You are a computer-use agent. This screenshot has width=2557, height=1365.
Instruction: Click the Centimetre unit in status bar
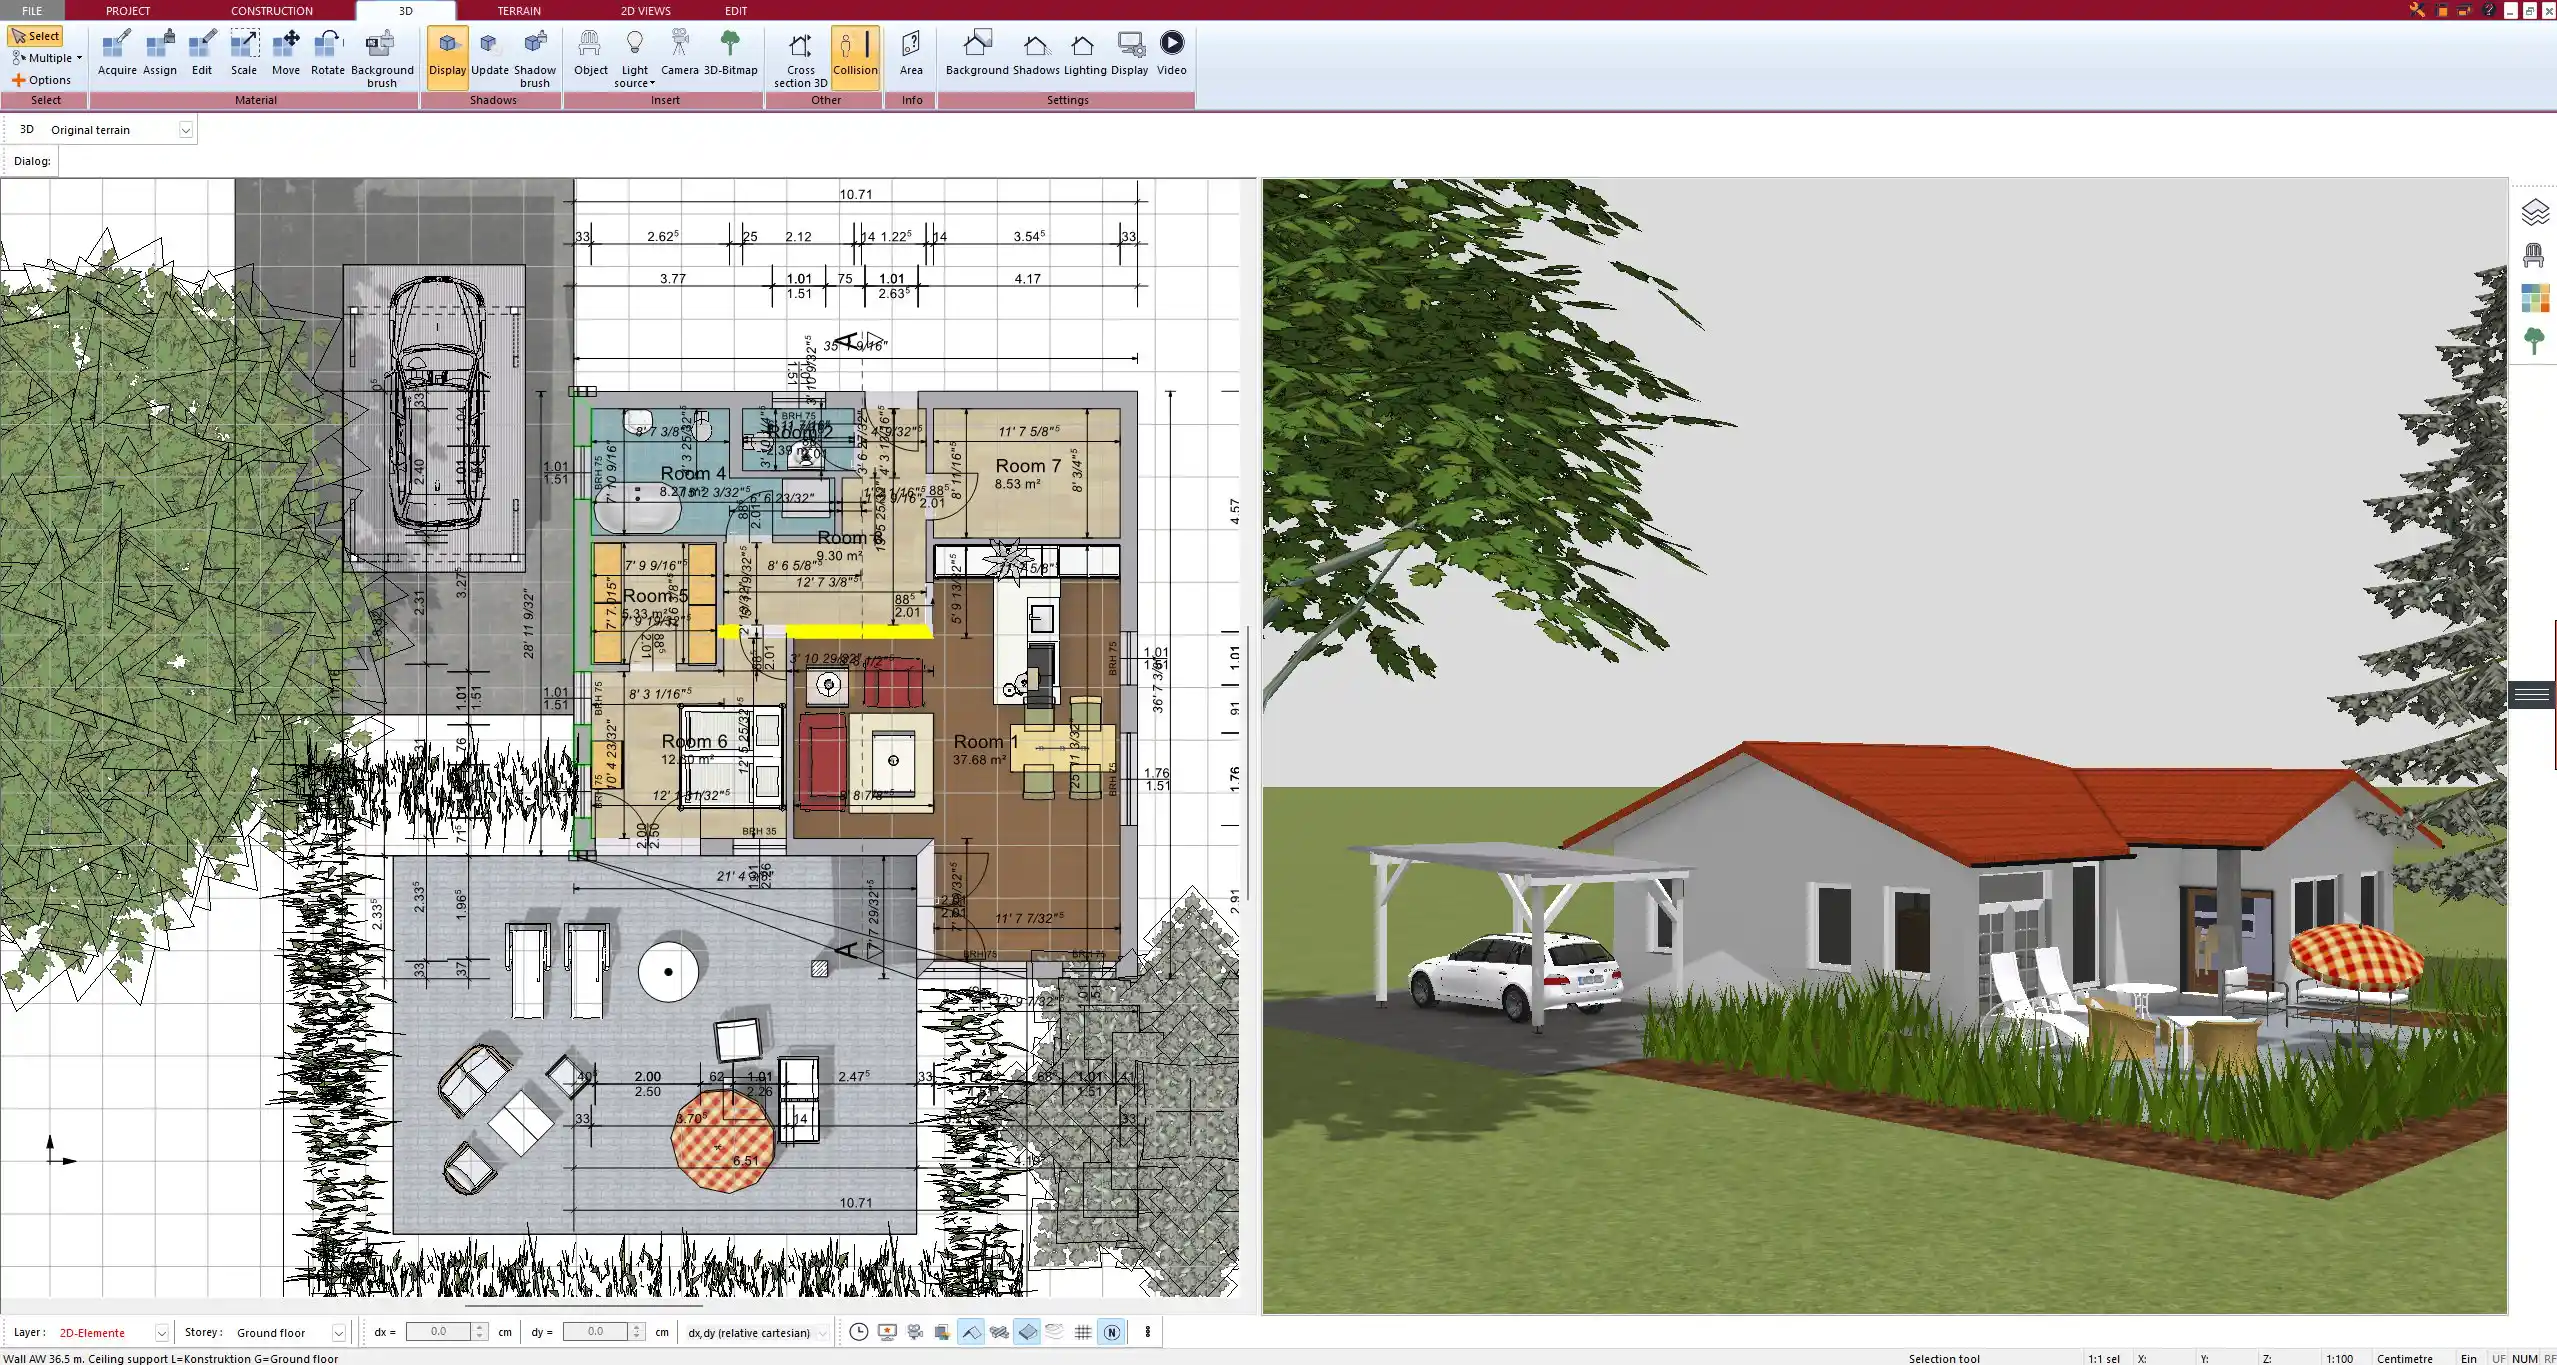point(2404,1358)
